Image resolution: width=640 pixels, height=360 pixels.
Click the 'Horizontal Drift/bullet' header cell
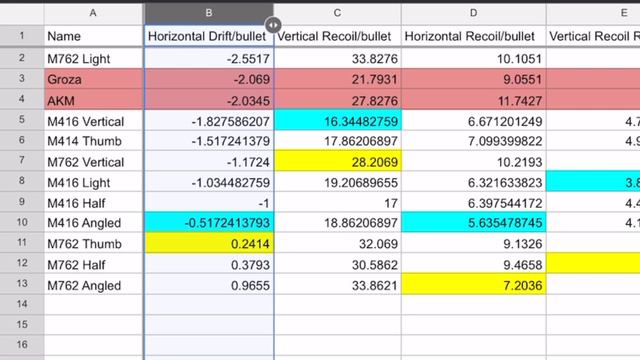(x=209, y=36)
